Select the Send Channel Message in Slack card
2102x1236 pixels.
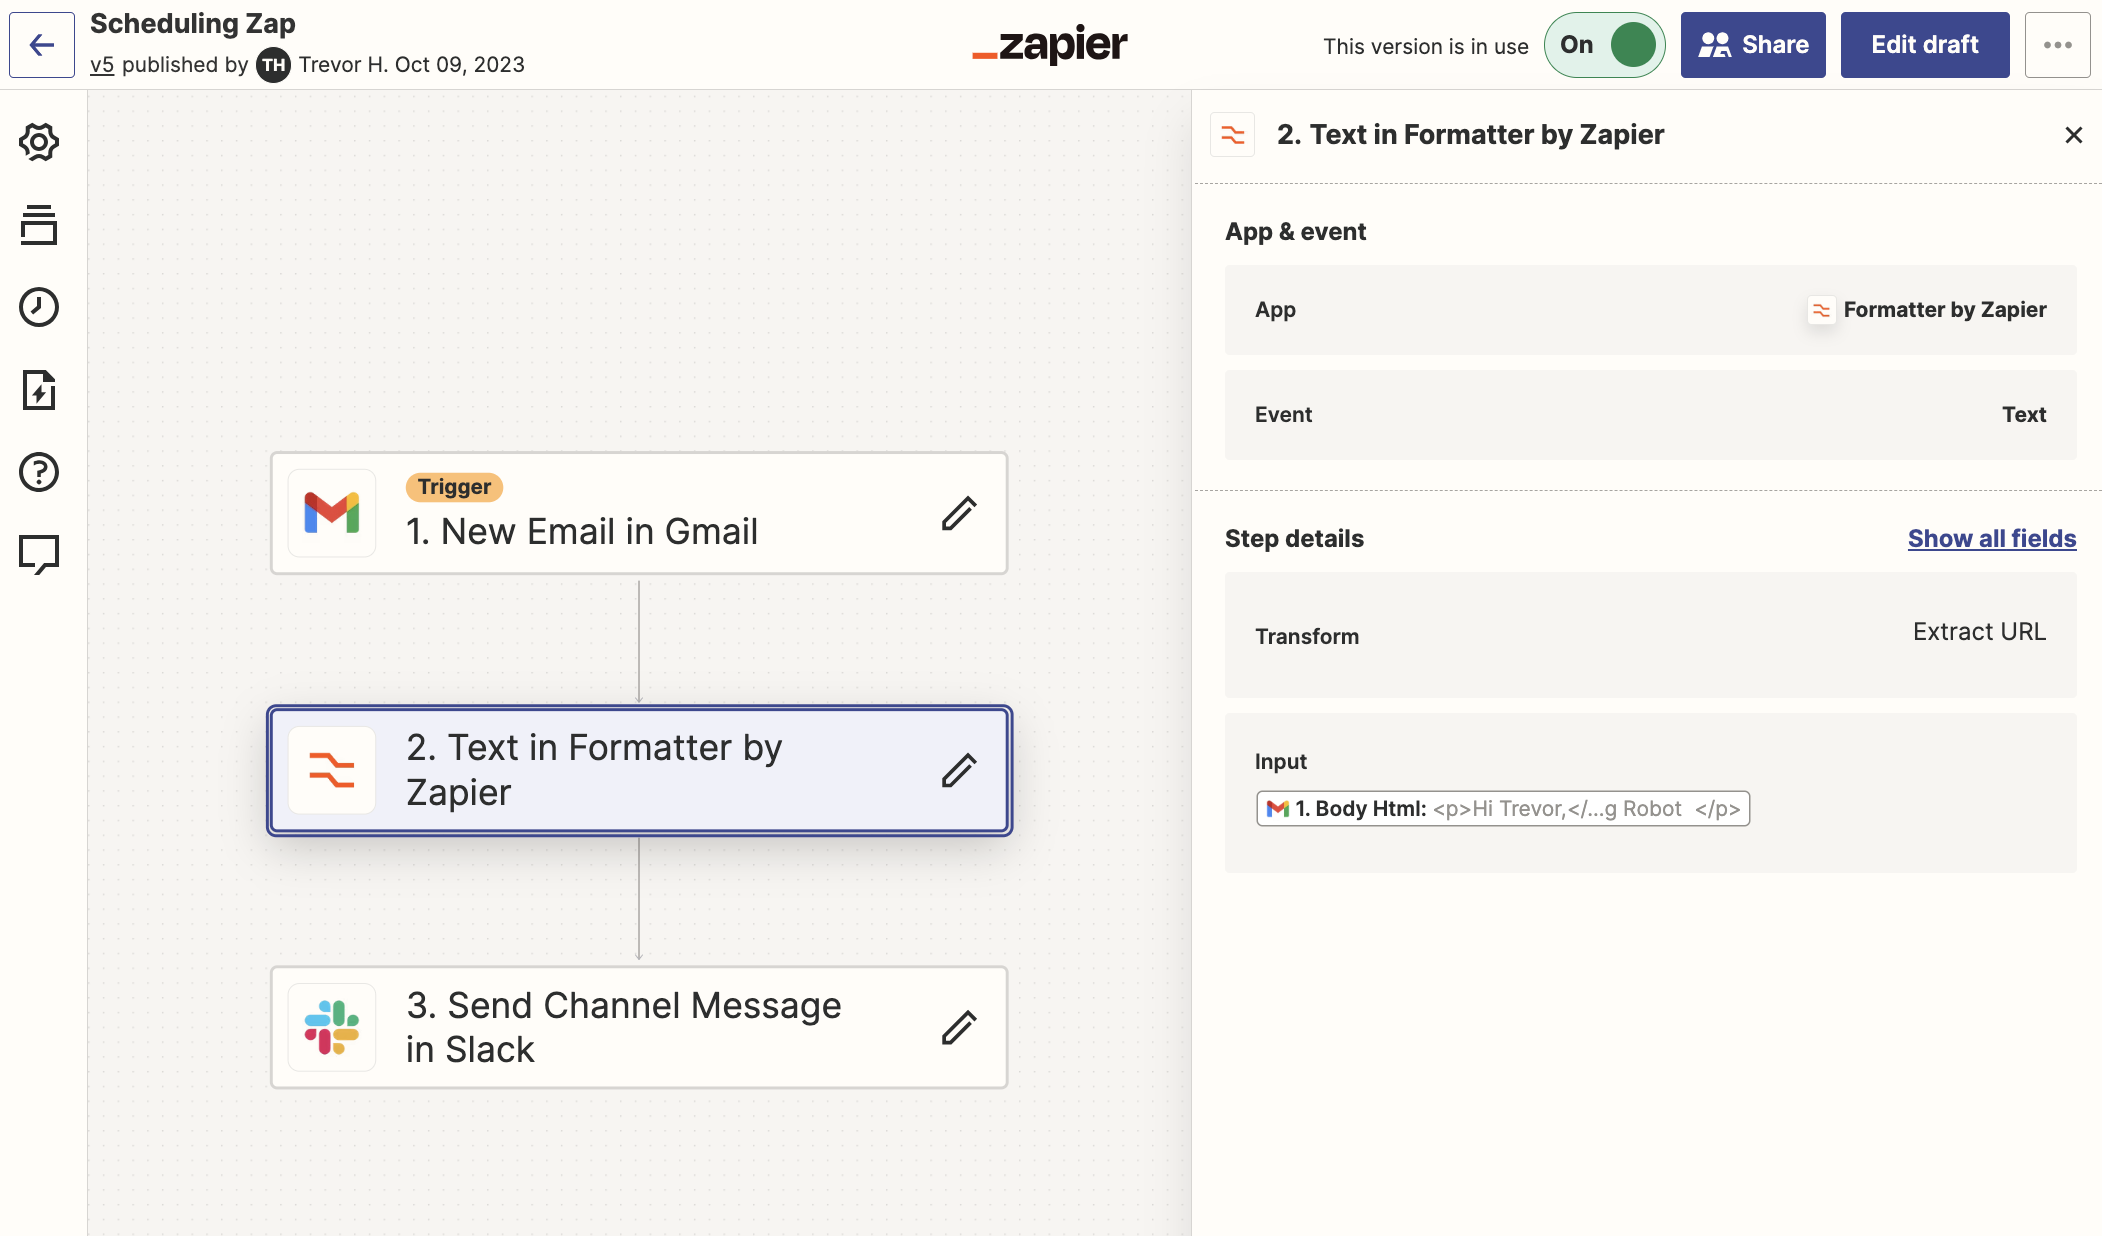pos(639,1027)
